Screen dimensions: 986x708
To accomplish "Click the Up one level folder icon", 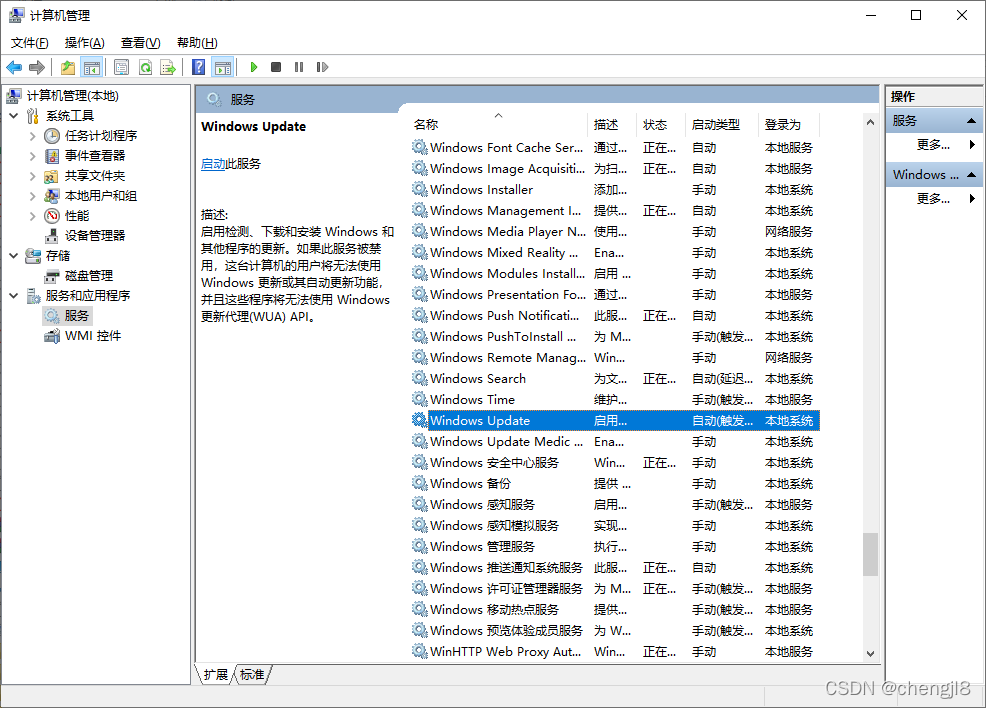I will pyautogui.click(x=68, y=67).
